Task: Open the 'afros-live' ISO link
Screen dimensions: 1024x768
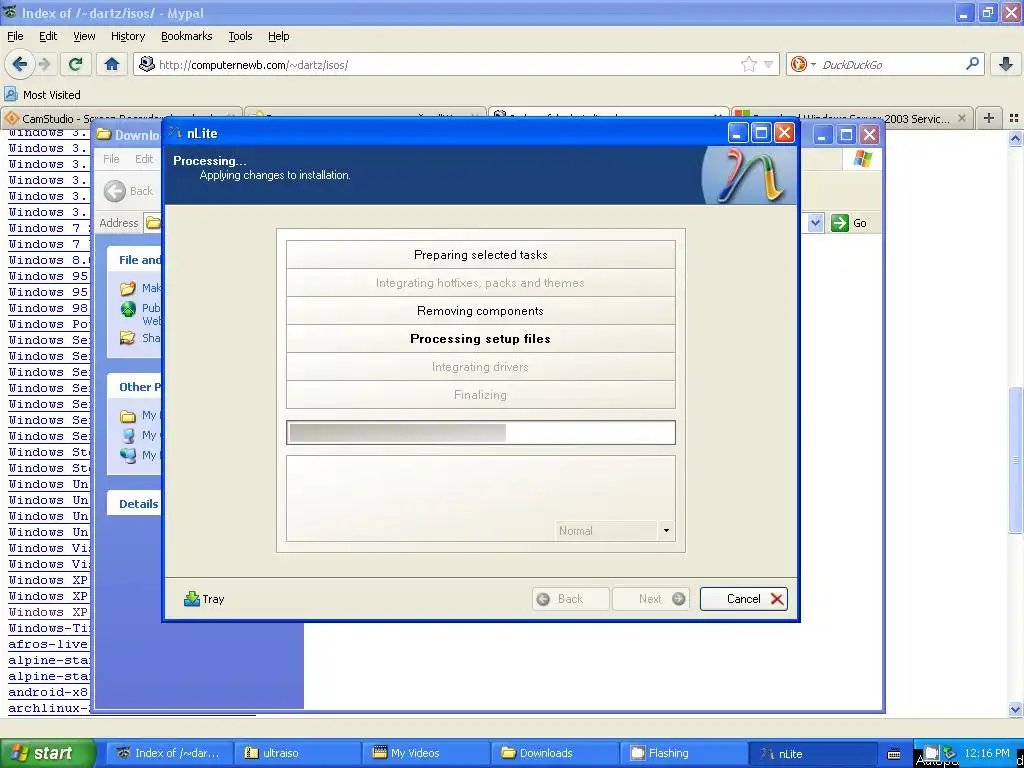Action: click(48, 644)
